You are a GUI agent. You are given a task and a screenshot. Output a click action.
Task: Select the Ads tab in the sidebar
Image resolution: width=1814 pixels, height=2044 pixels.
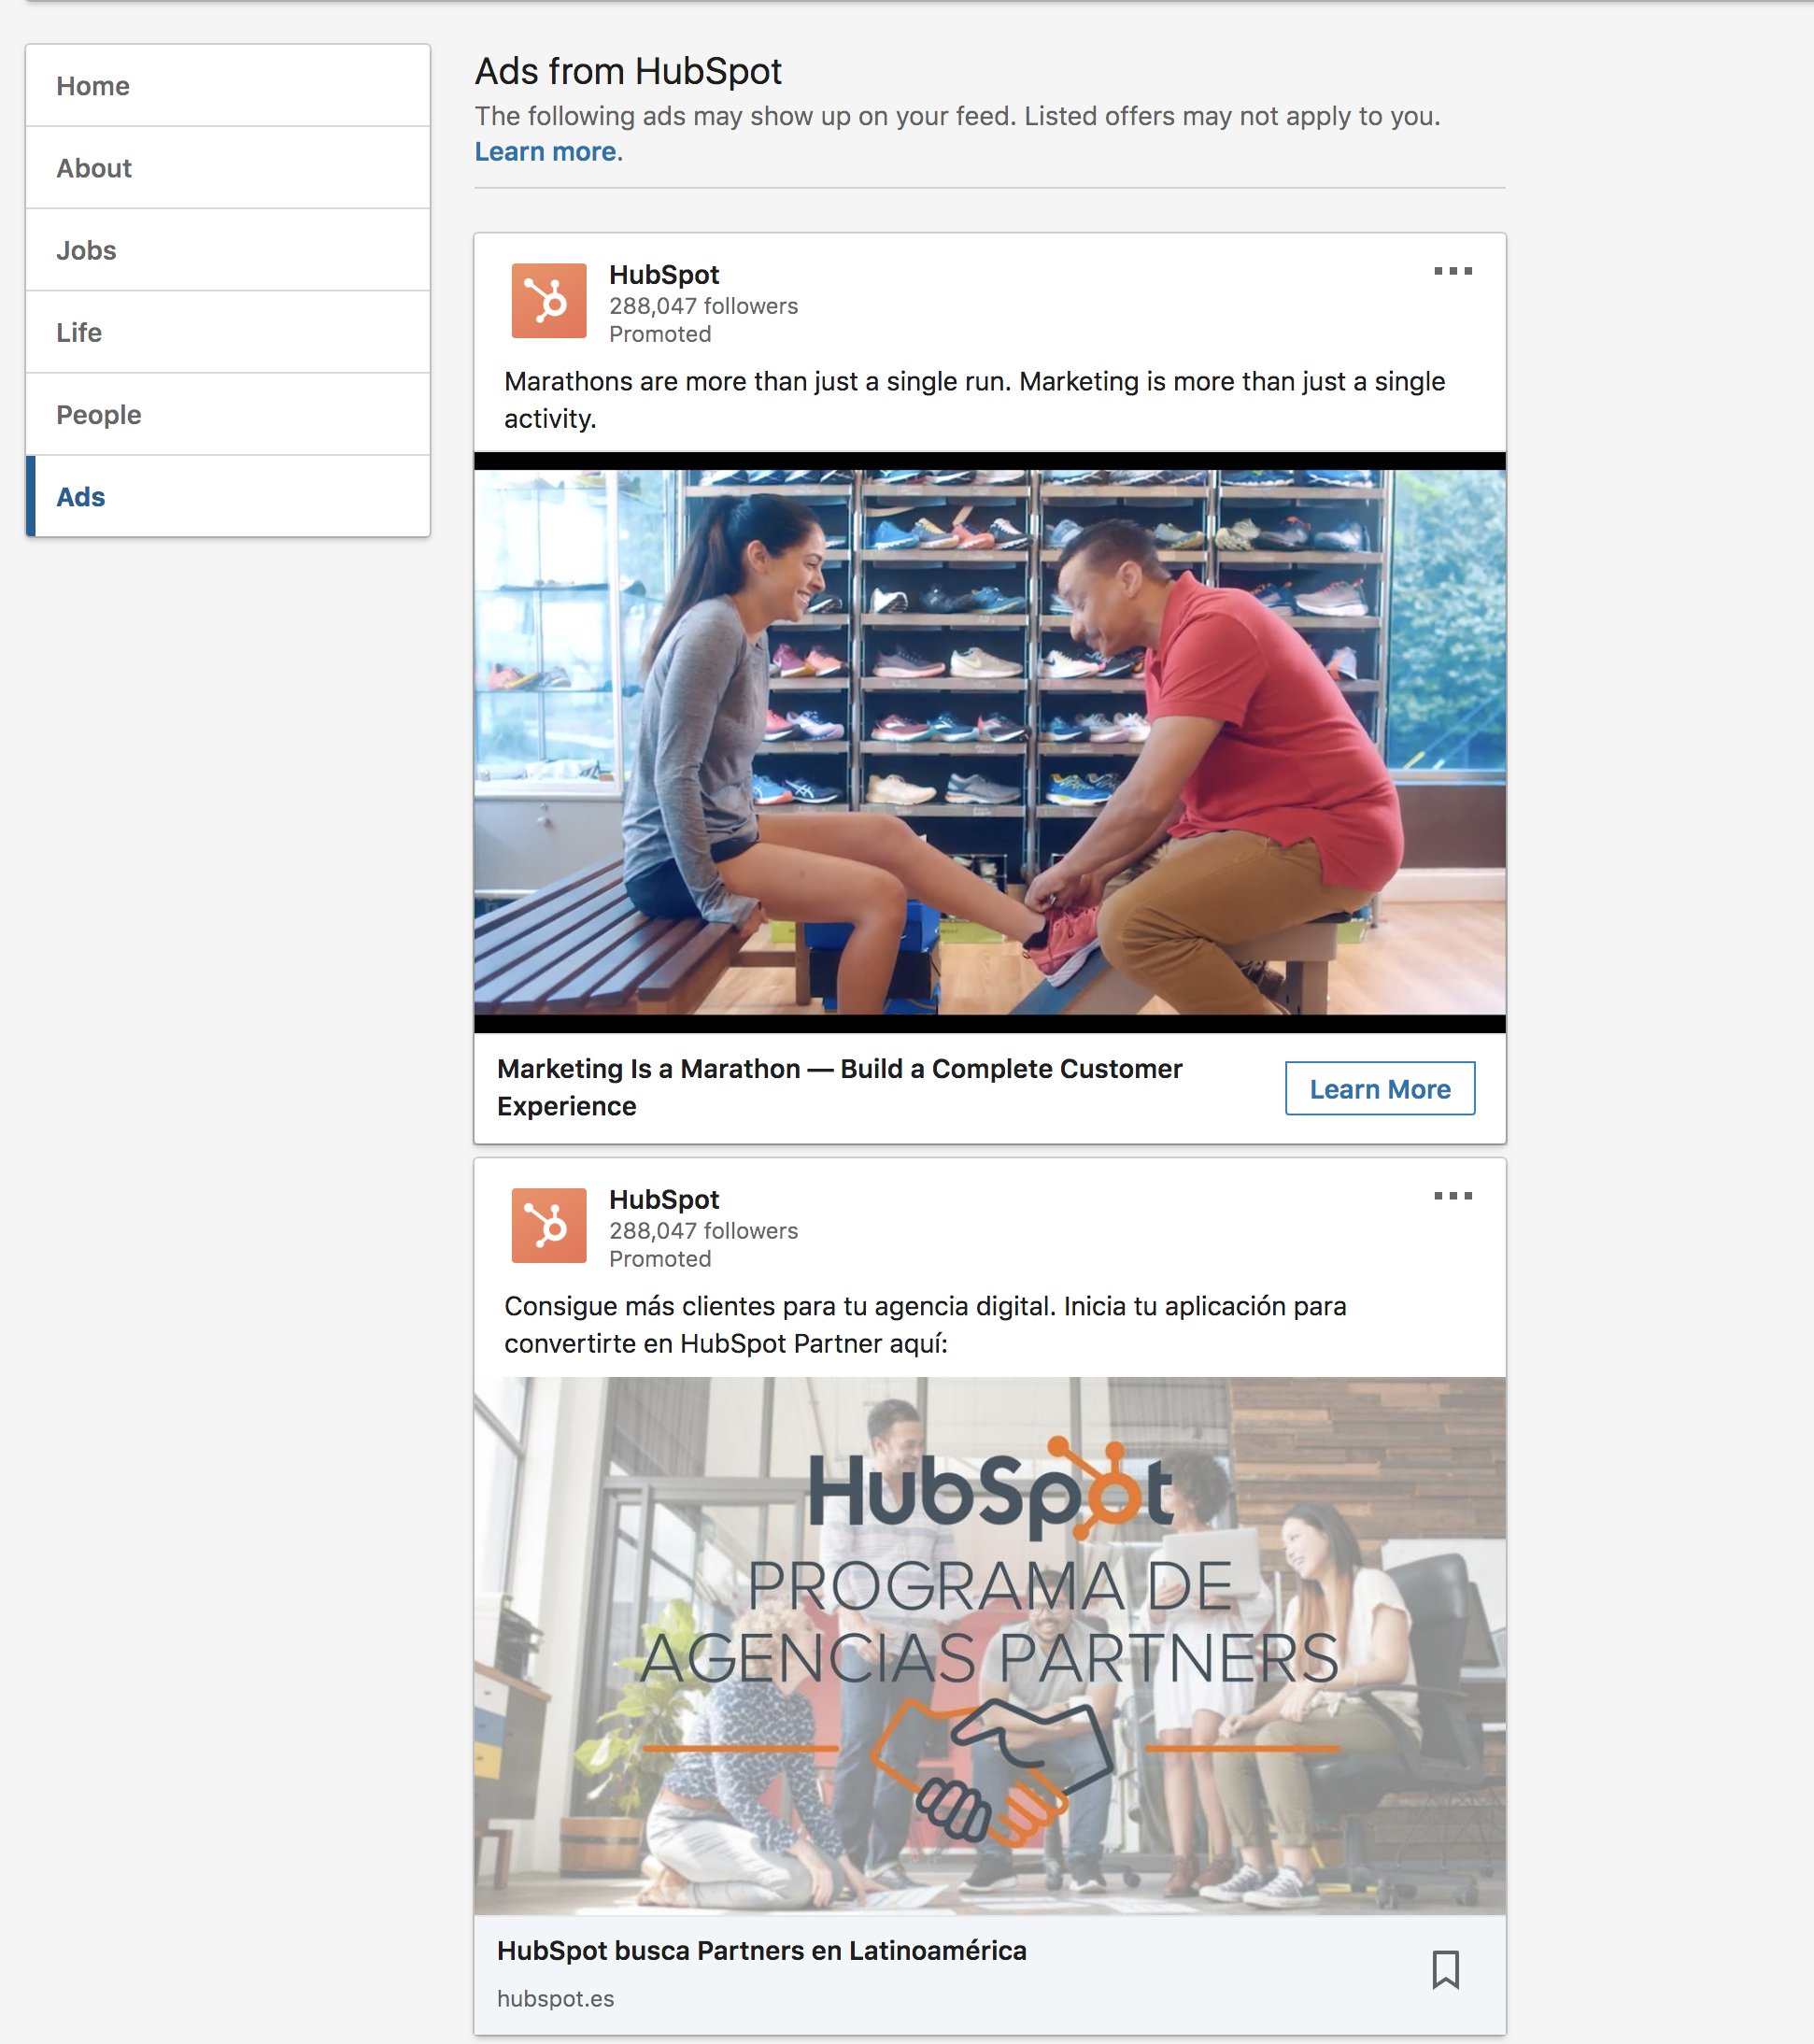[228, 496]
